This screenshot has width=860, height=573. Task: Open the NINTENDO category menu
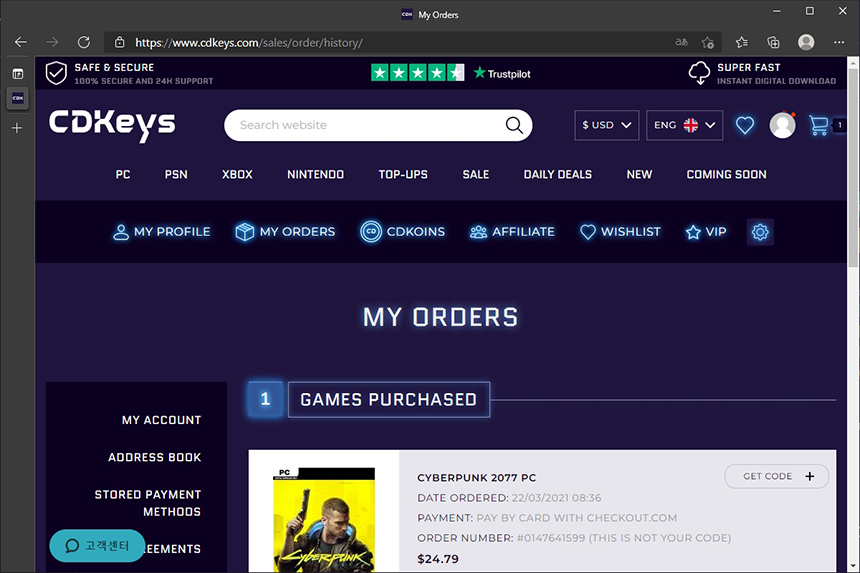tap(315, 174)
